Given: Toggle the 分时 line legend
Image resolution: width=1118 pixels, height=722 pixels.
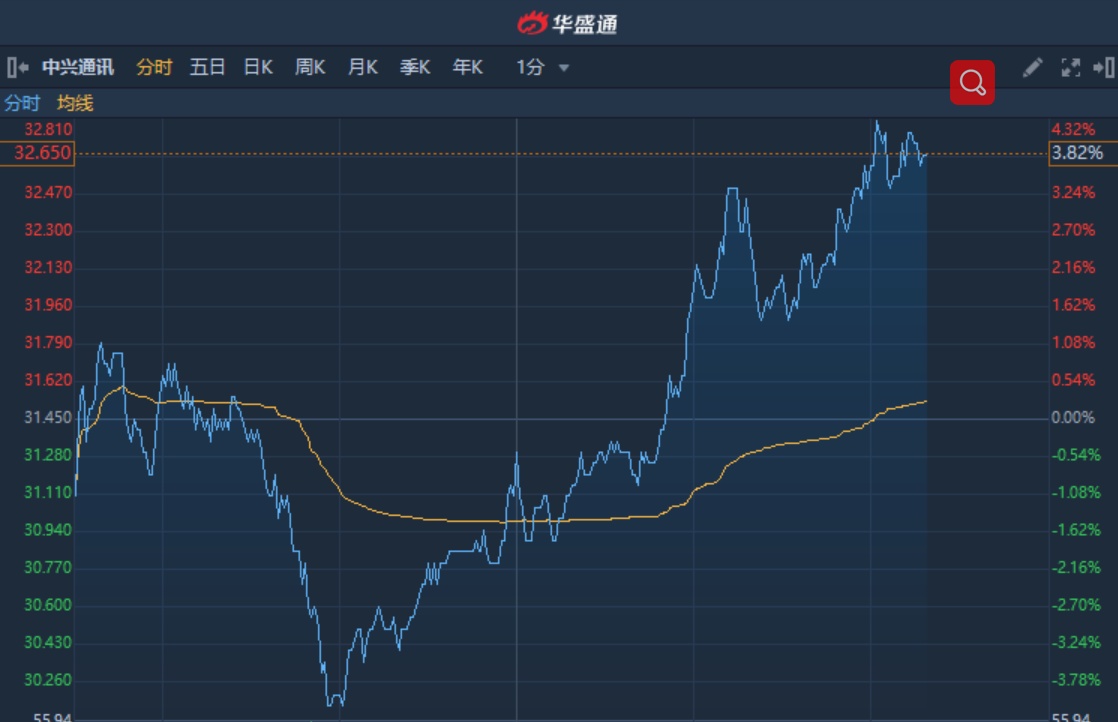Looking at the screenshot, I should pyautogui.click(x=22, y=103).
